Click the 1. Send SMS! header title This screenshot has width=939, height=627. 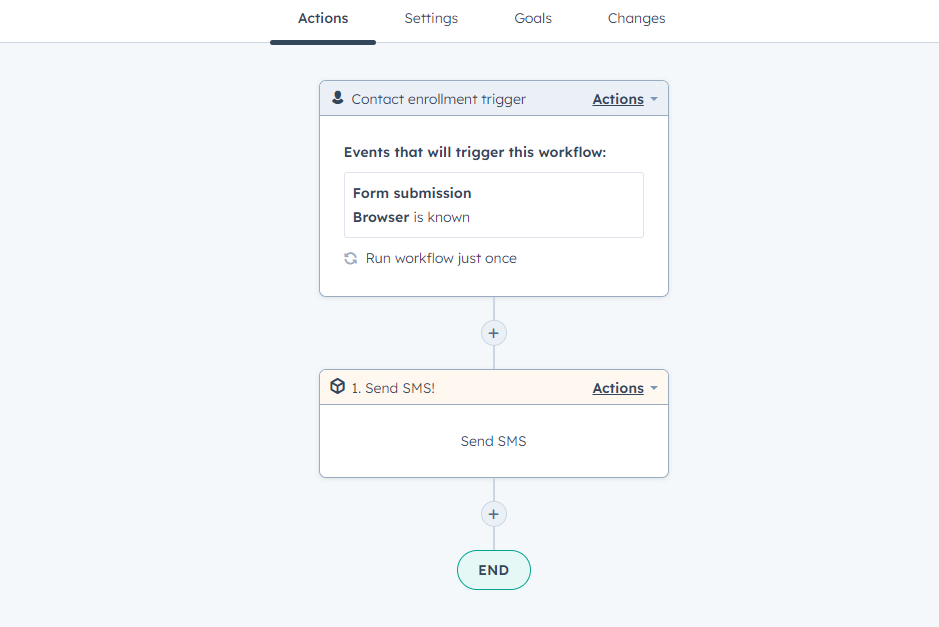(393, 388)
